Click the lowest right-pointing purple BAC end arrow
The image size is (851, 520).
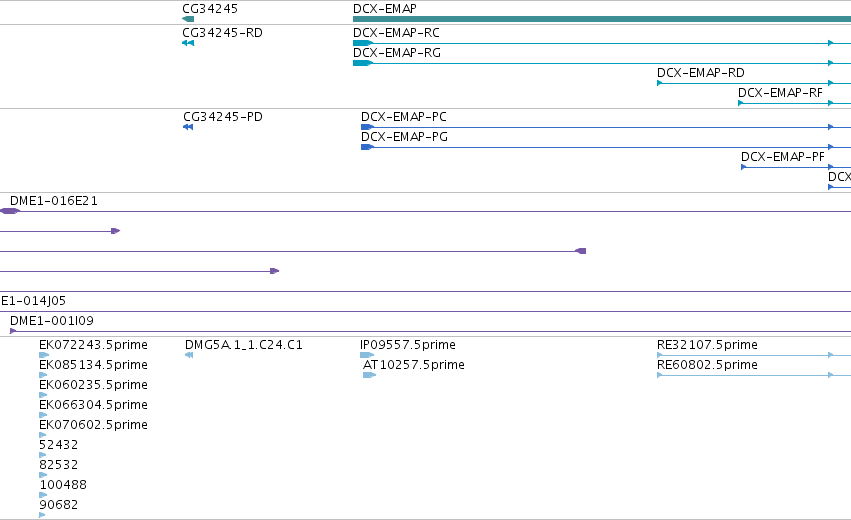click(275, 271)
